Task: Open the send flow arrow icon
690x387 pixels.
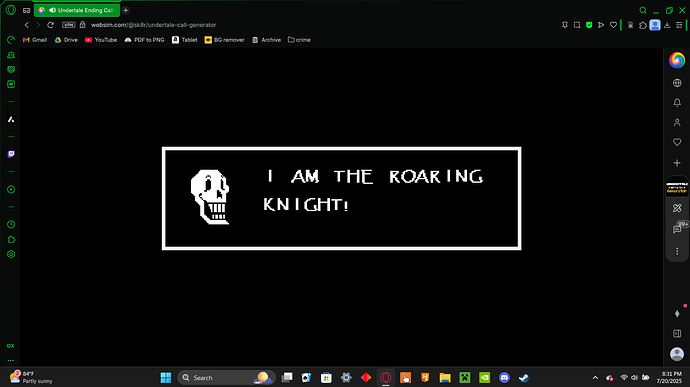Action: tap(601, 25)
